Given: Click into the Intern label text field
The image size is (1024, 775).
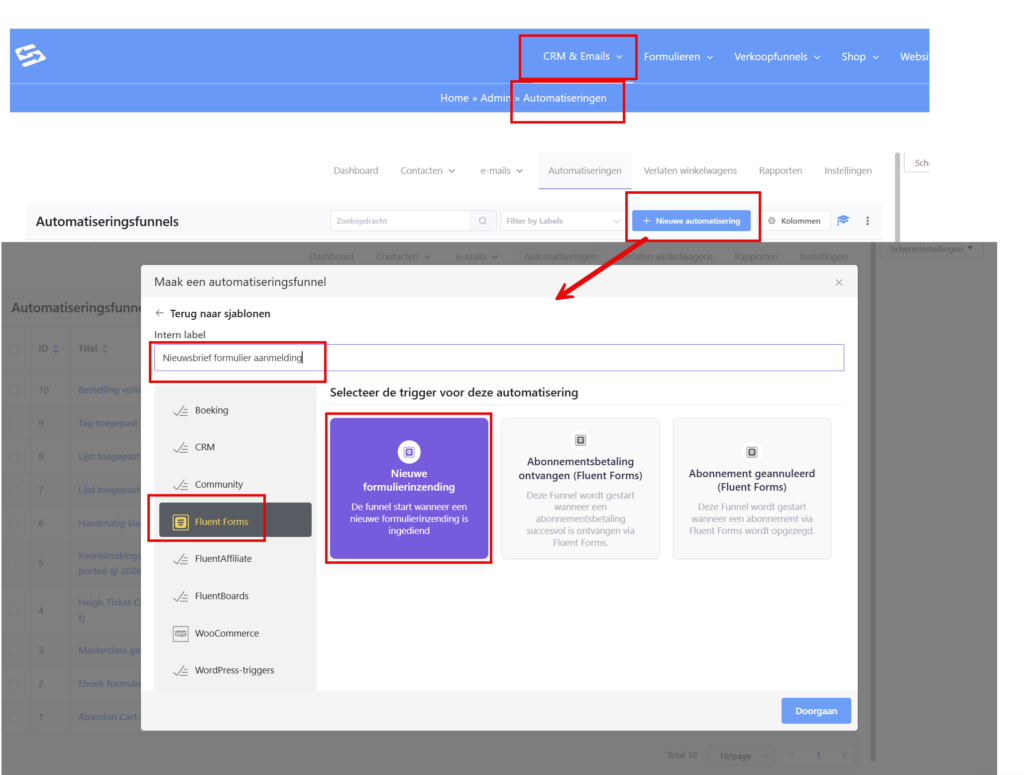Looking at the screenshot, I should click(498, 358).
